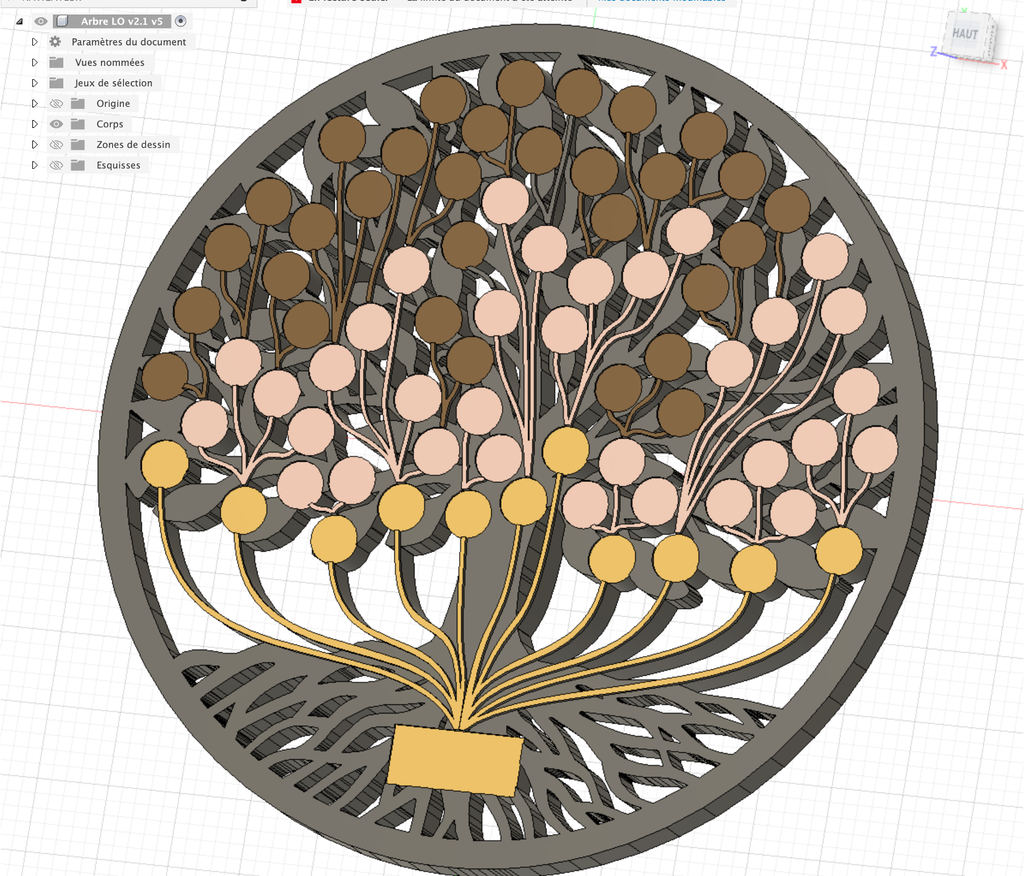Click the Origine folder icon
This screenshot has height=876, width=1024.
(x=78, y=103)
